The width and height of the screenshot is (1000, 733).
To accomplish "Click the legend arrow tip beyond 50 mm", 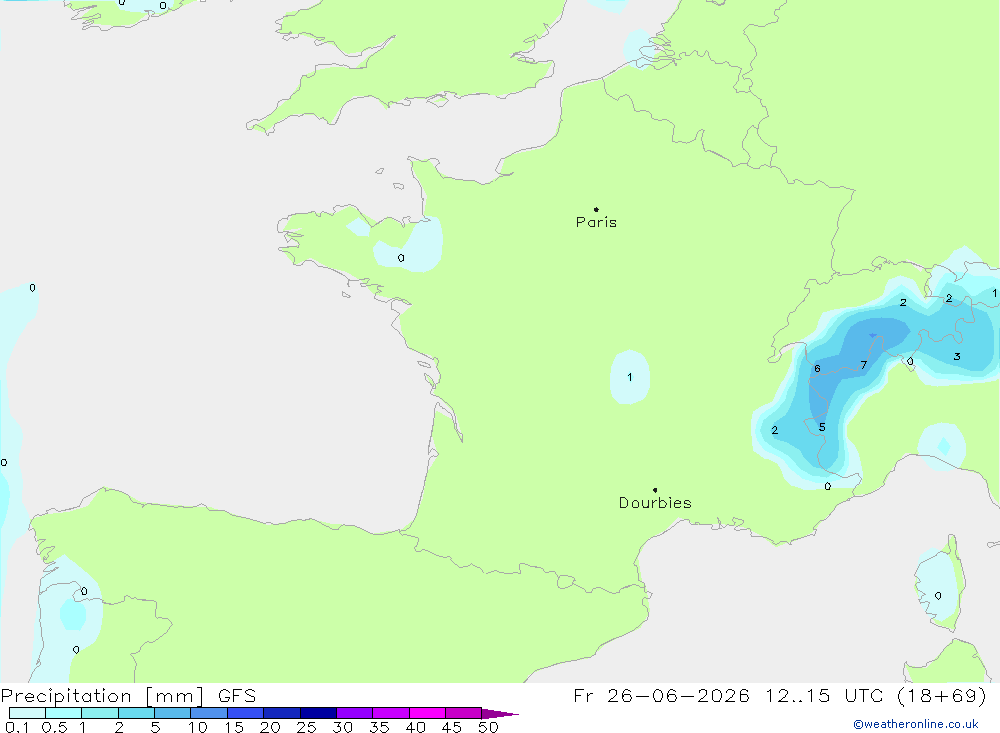I will (x=501, y=713).
